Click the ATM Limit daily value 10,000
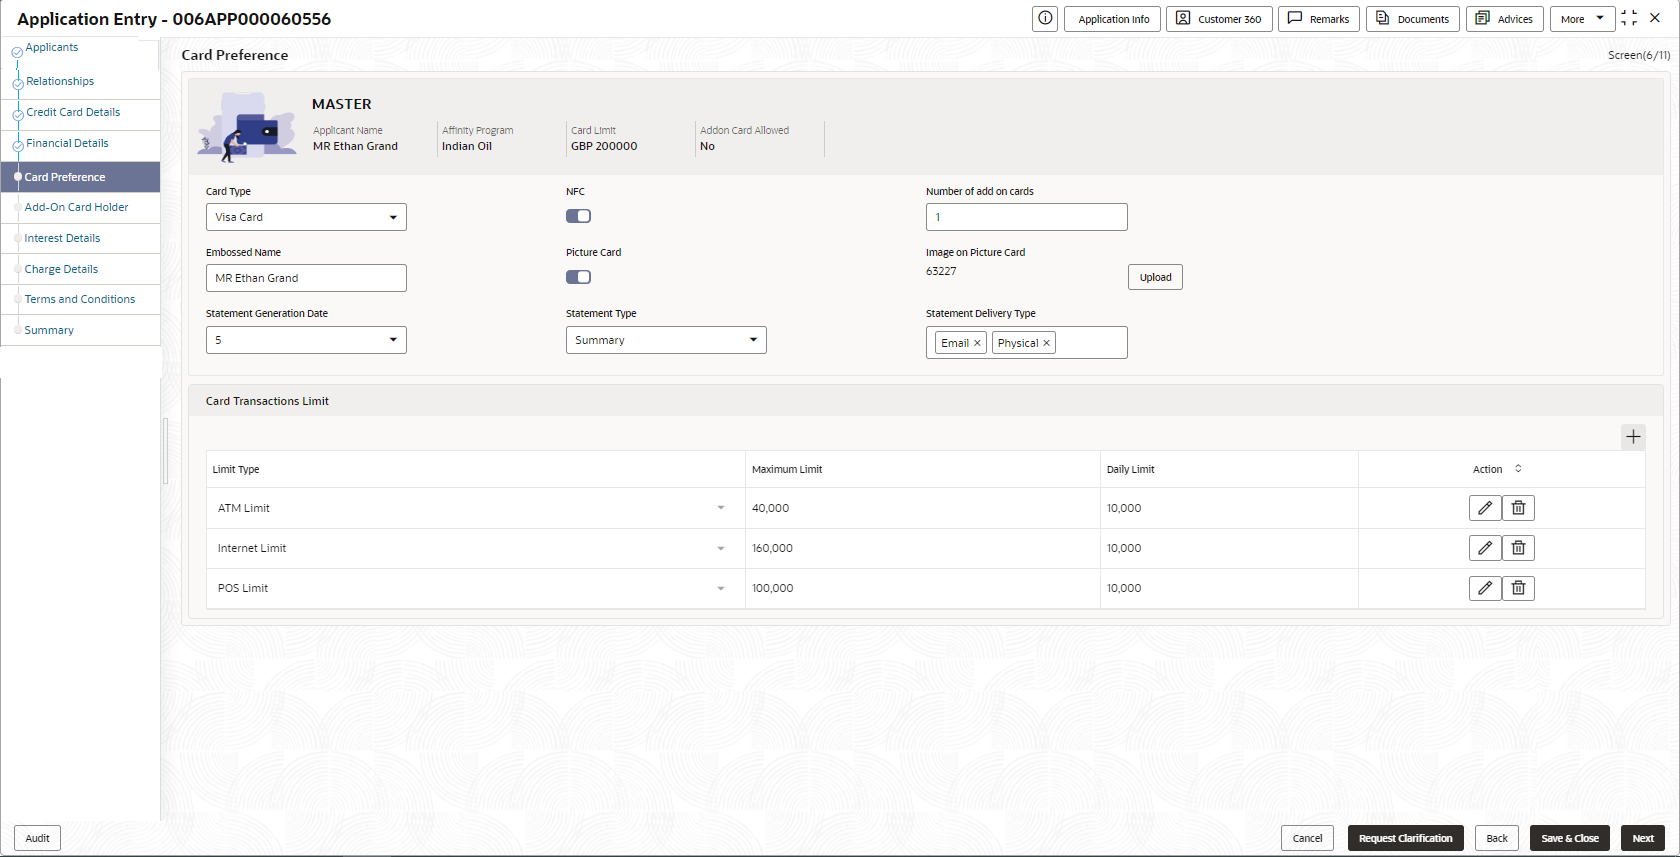1680x857 pixels. [1124, 508]
